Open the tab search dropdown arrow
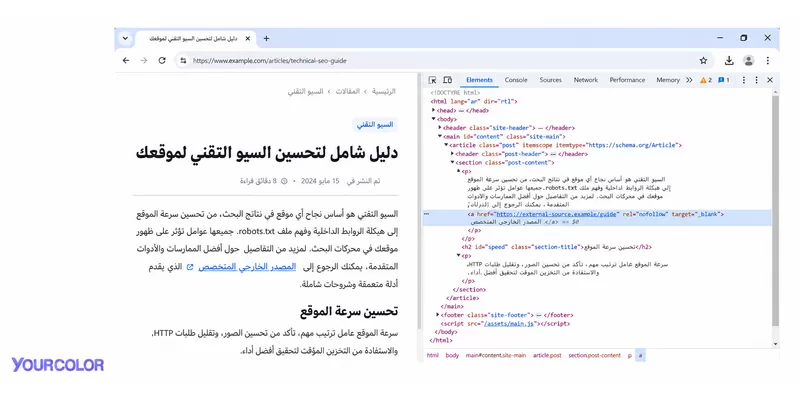800x400 pixels. point(125,38)
